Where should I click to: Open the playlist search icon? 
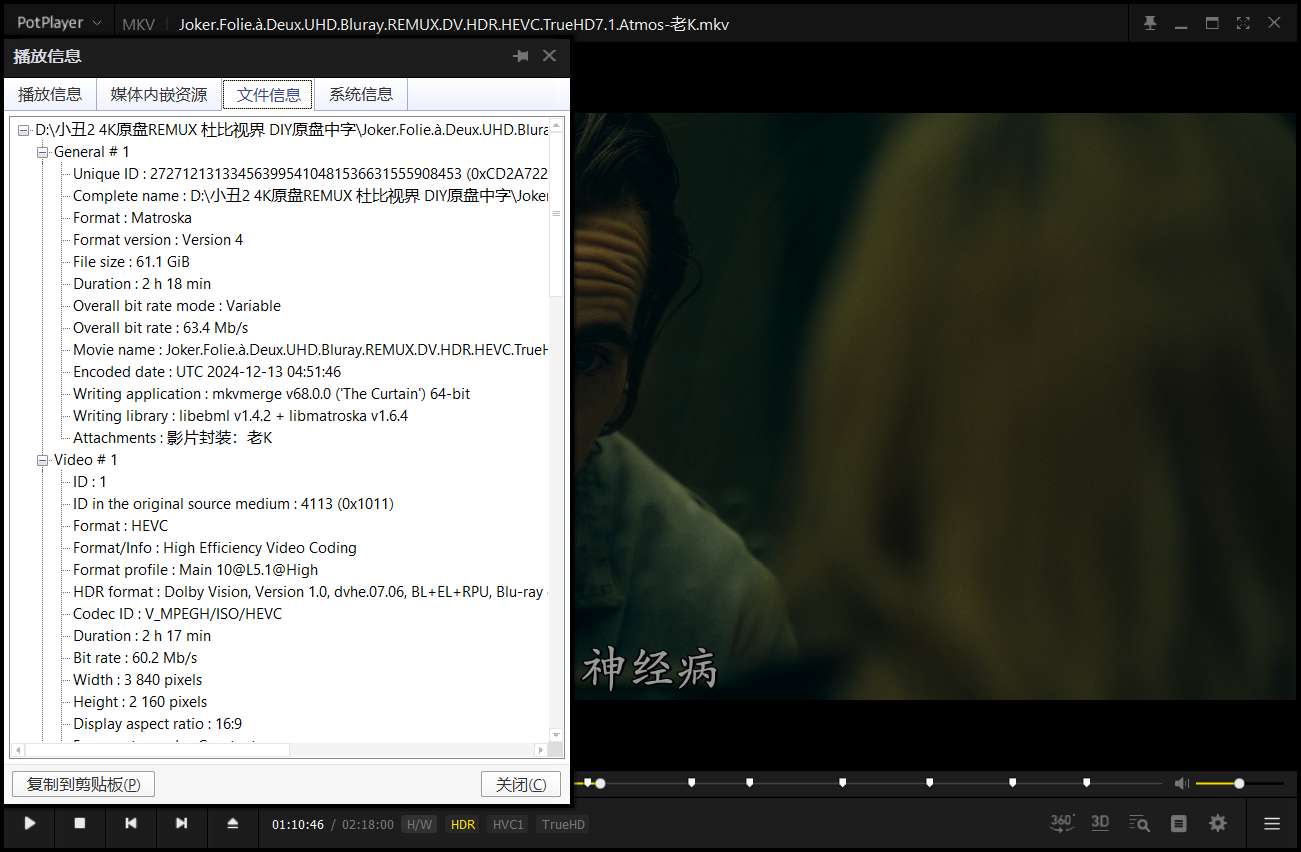[x=1139, y=823]
